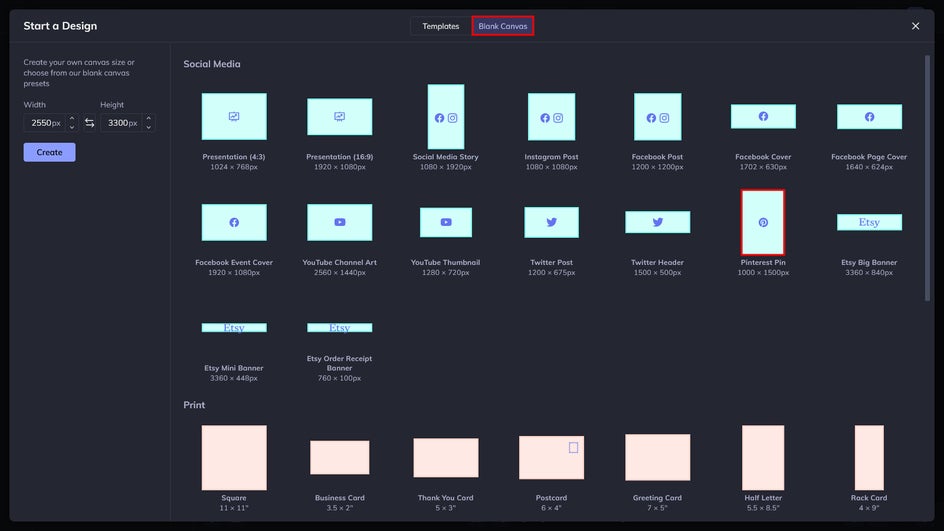Pick the Facebook Post preset
Viewport: 944px width, 531px height.
point(657,117)
